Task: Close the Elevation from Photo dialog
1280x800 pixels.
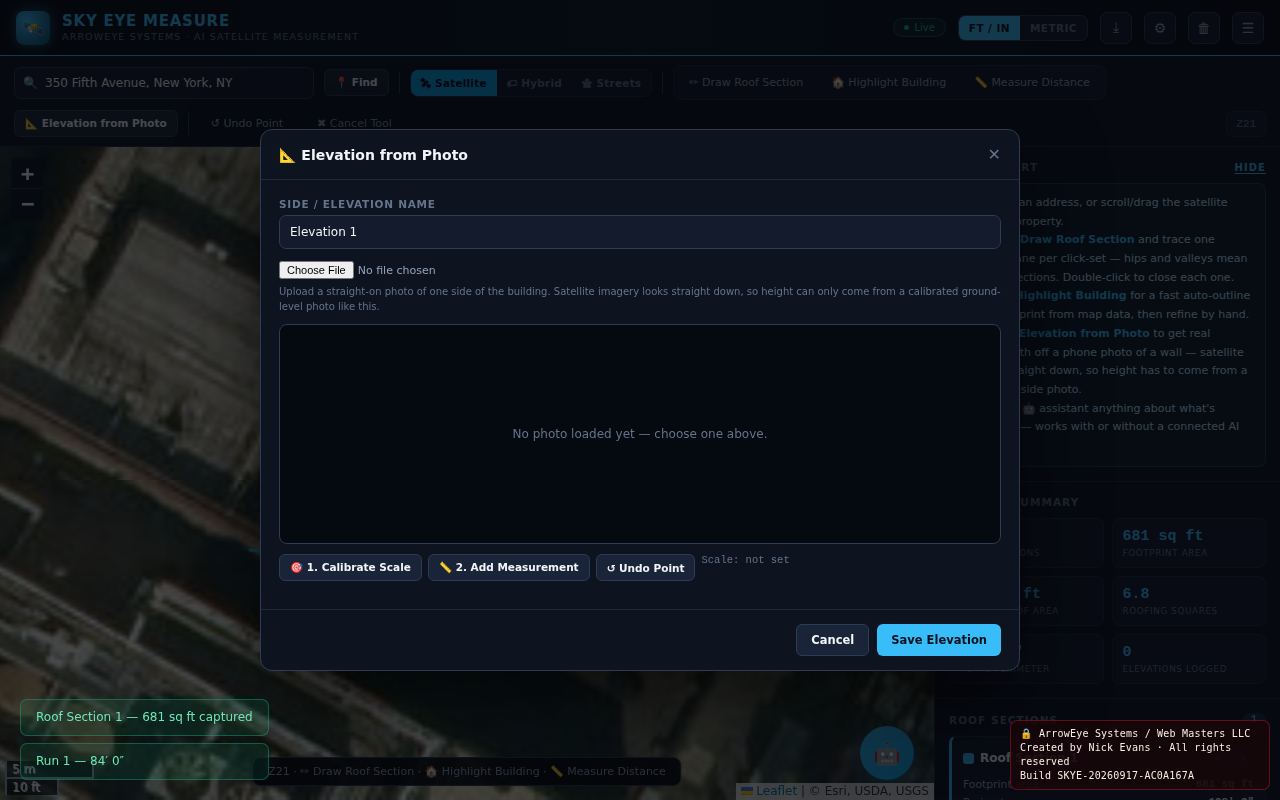Action: pos(994,154)
